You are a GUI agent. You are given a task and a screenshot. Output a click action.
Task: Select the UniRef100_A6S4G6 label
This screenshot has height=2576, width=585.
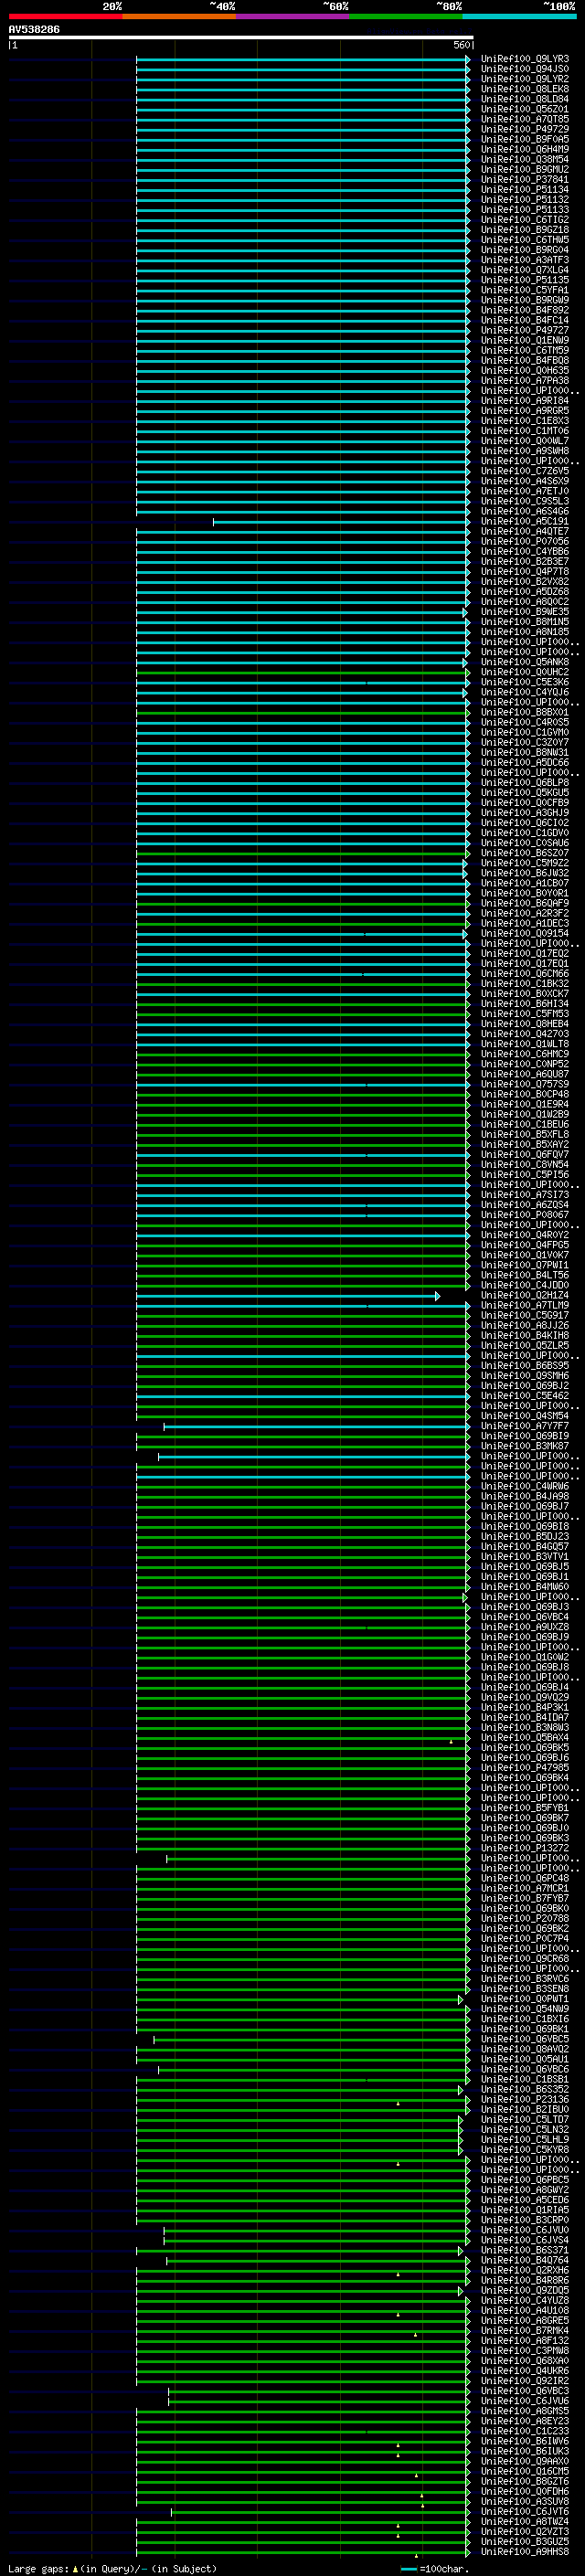coord(525,511)
